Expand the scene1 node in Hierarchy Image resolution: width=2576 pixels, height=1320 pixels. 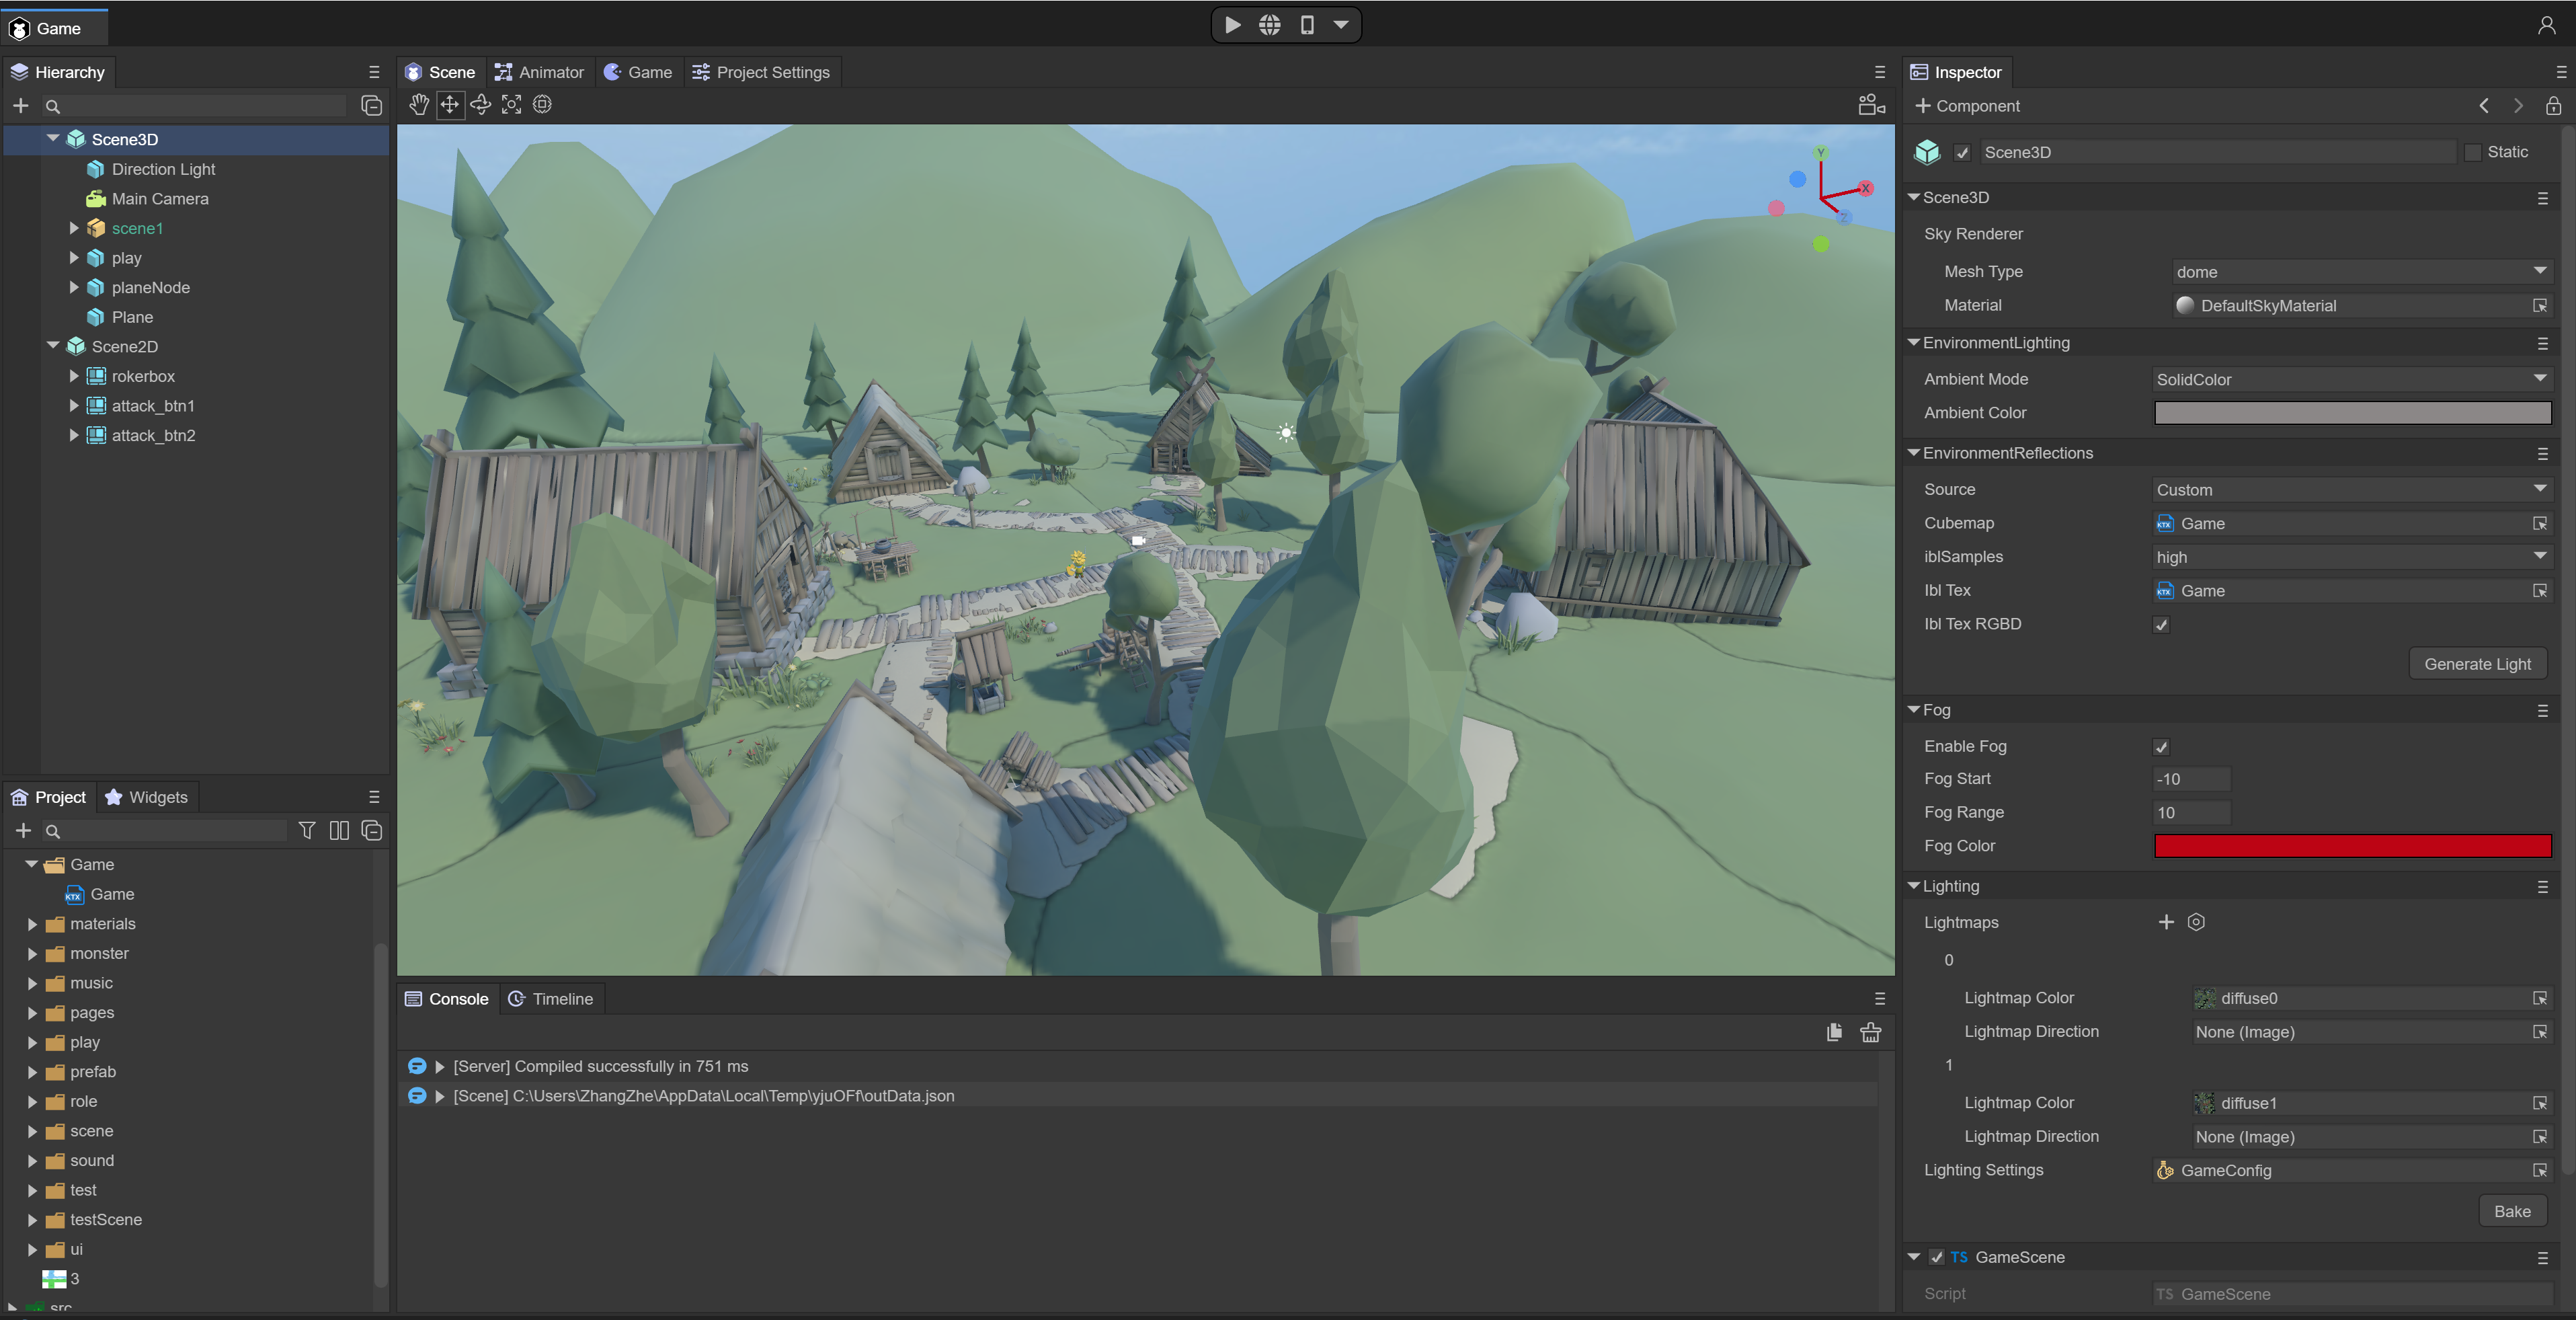click(x=74, y=228)
